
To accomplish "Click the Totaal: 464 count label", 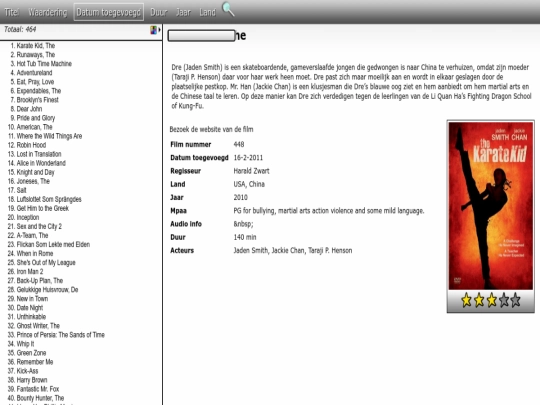I will 20,29.
